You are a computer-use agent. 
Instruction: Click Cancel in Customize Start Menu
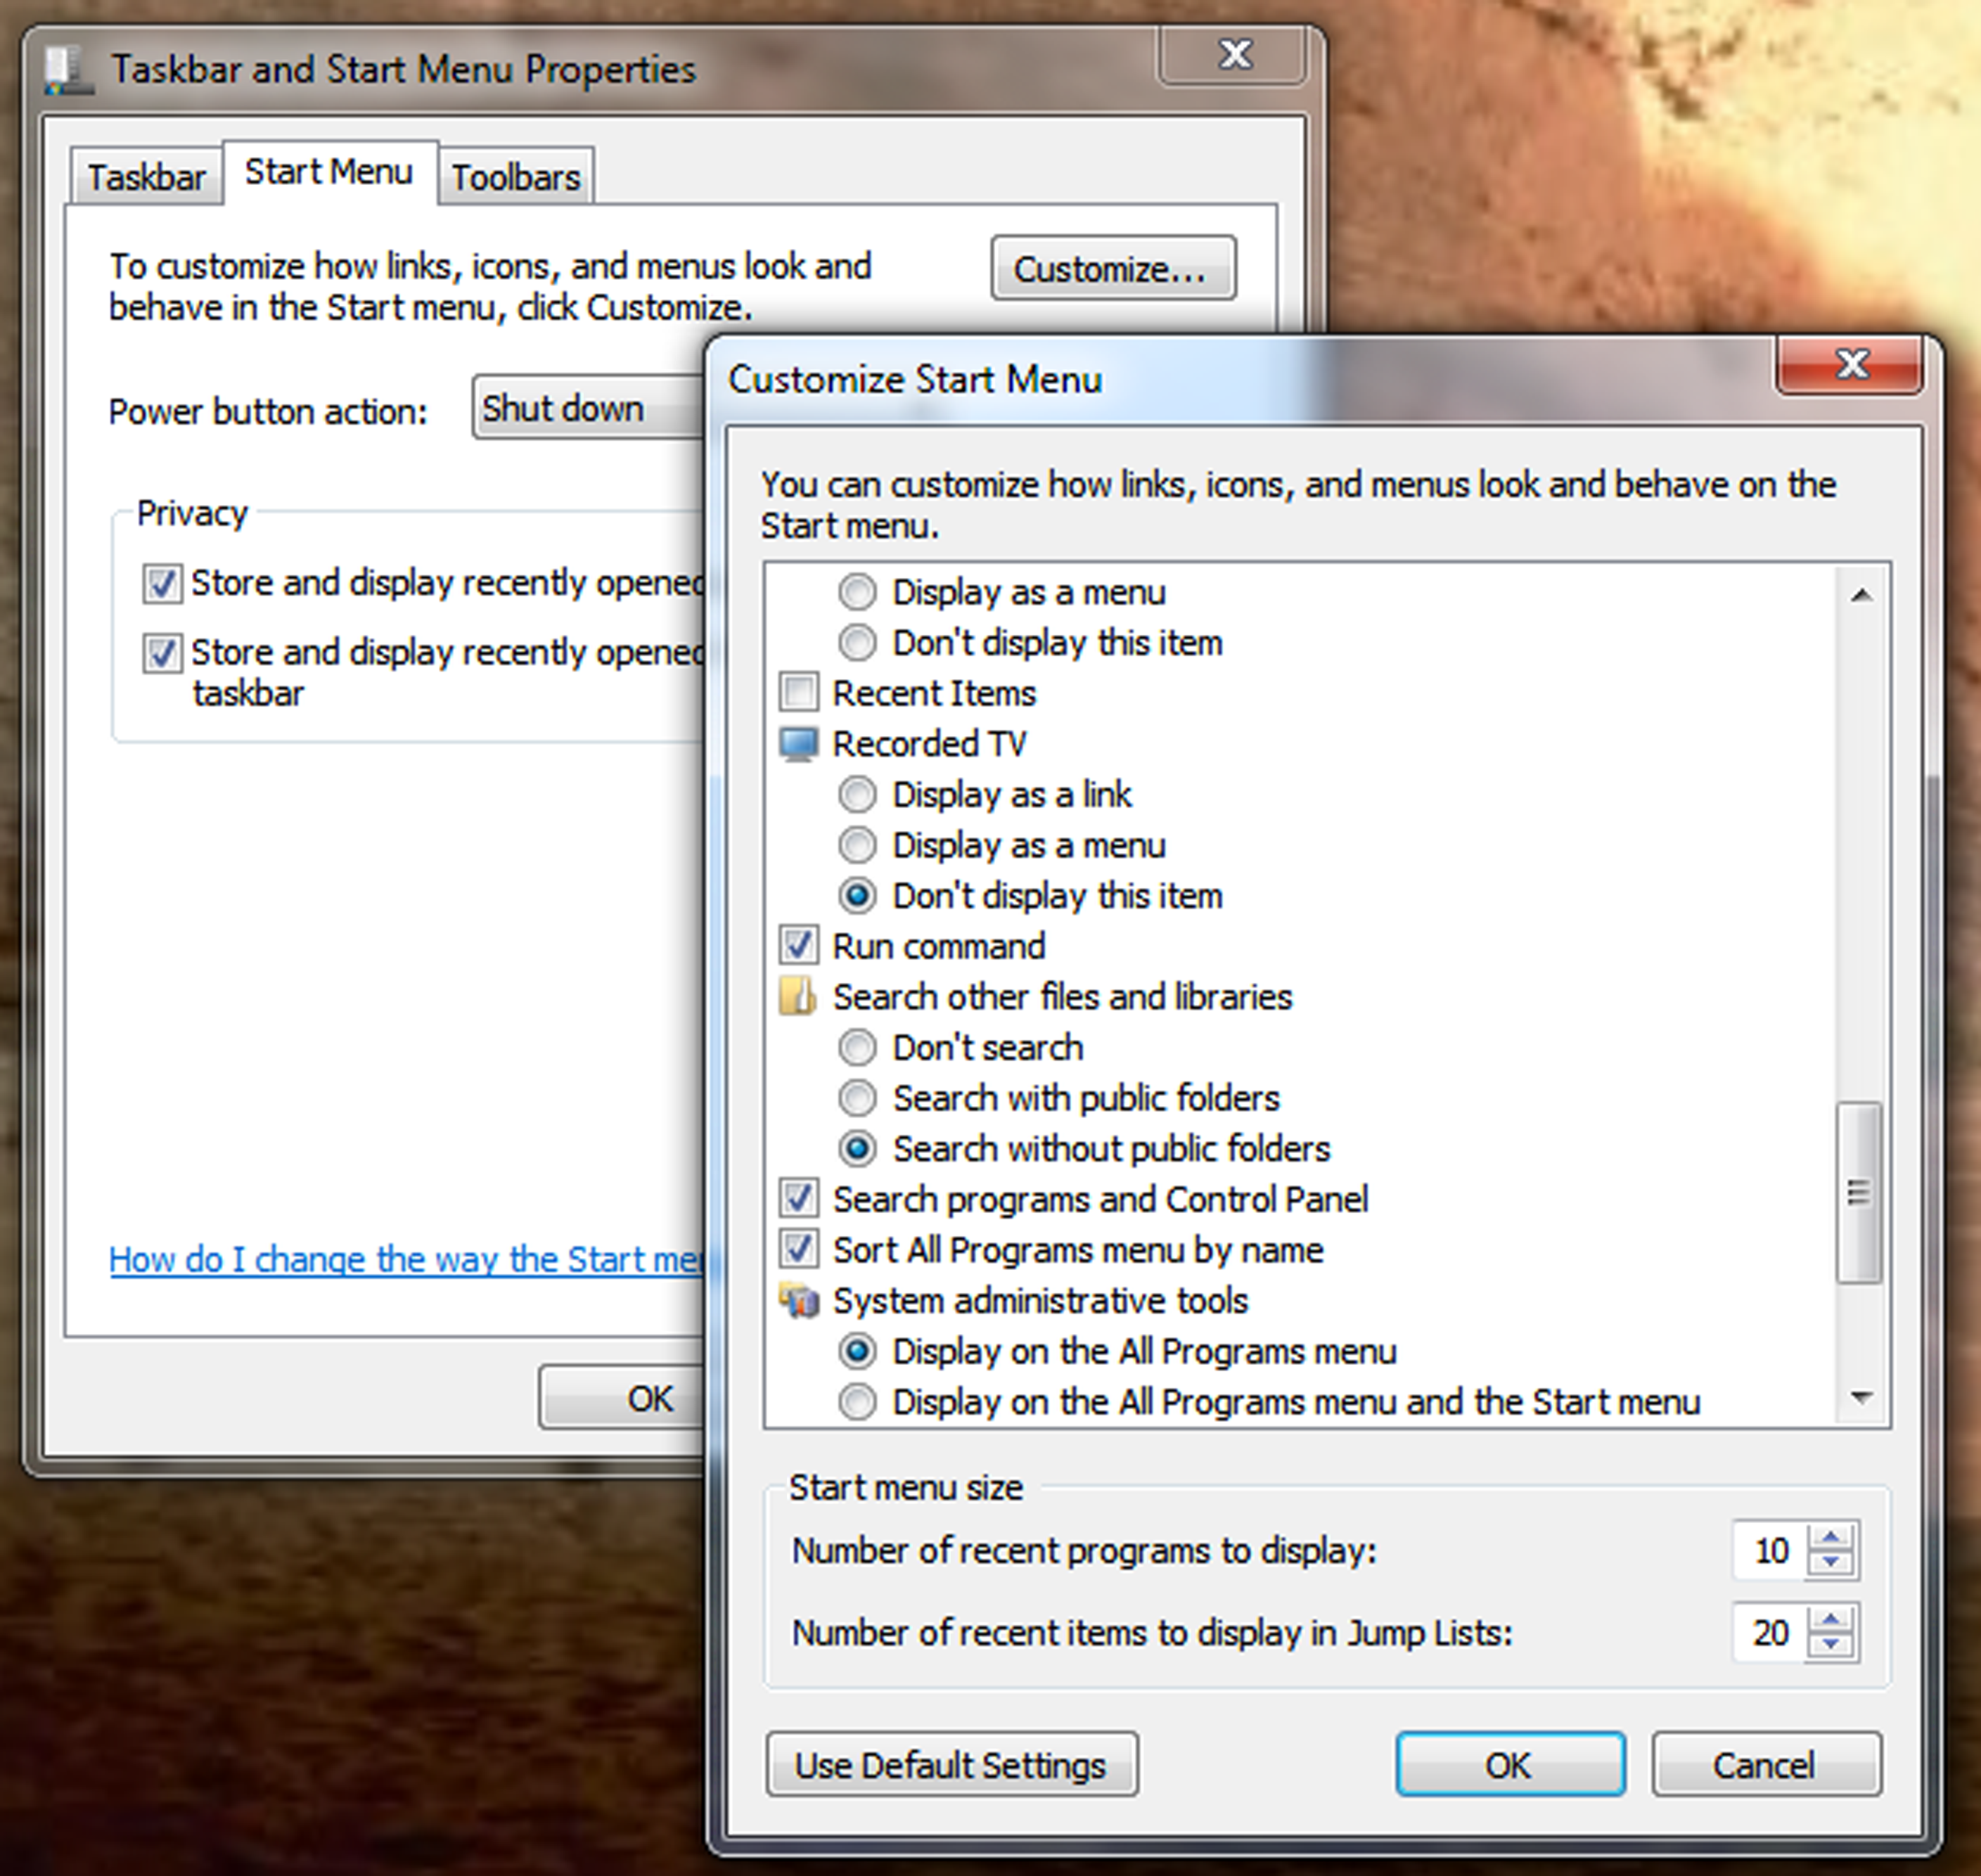point(1765,1765)
